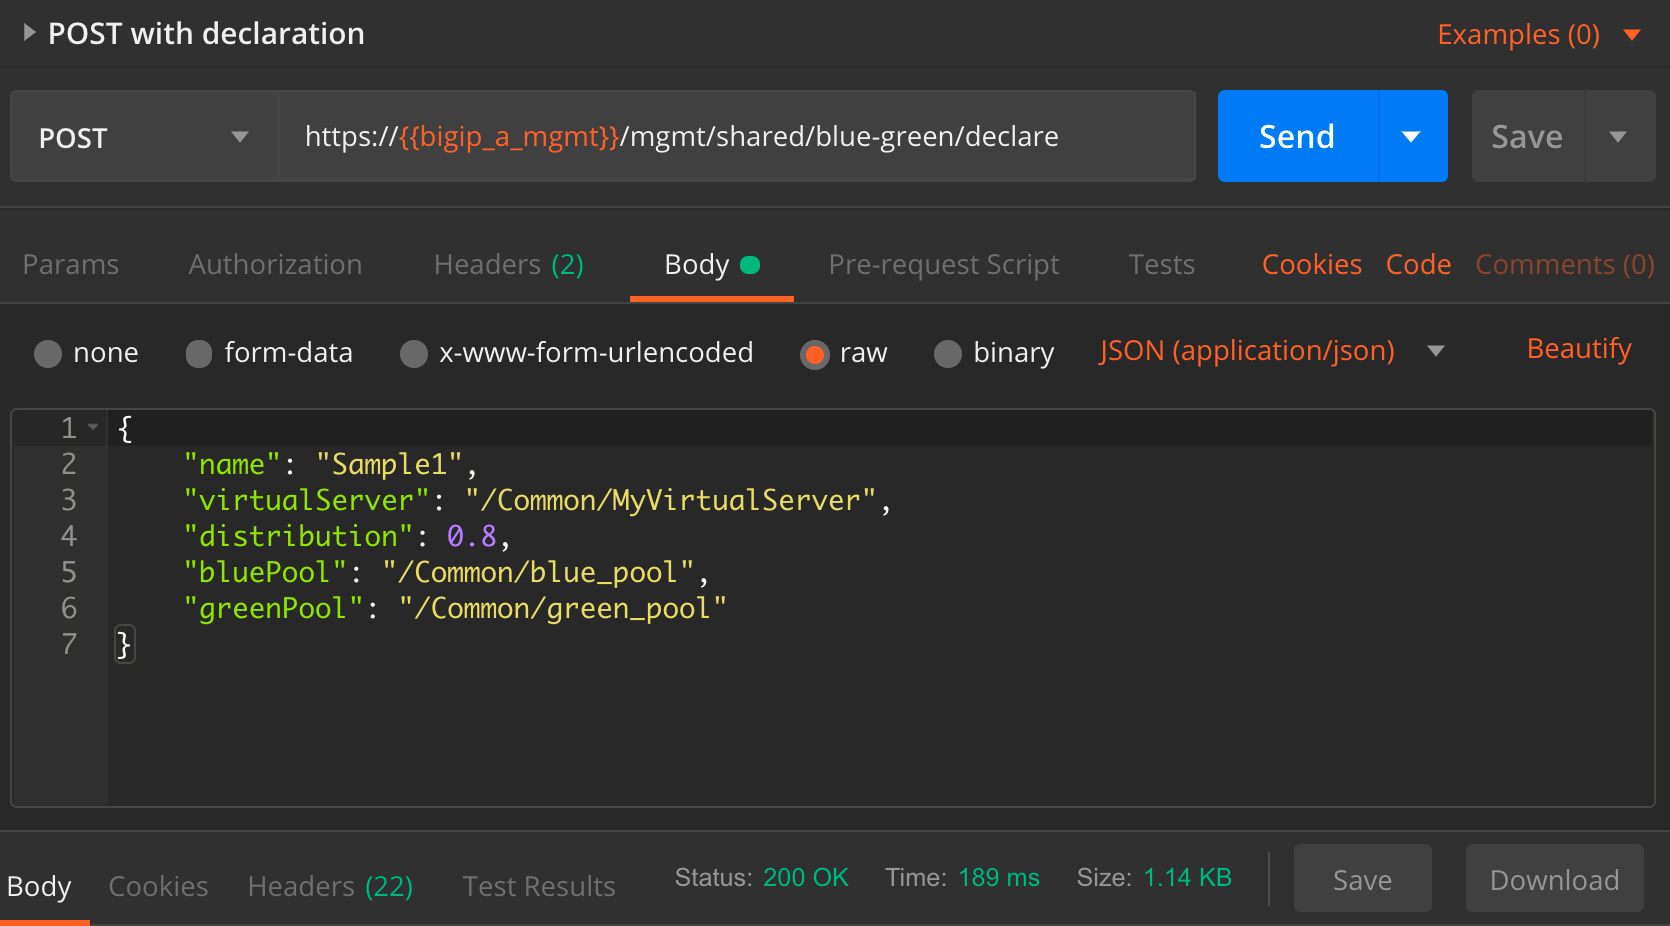Select the request Body tab
Viewport: 1670px width, 926px height.
tap(711, 265)
